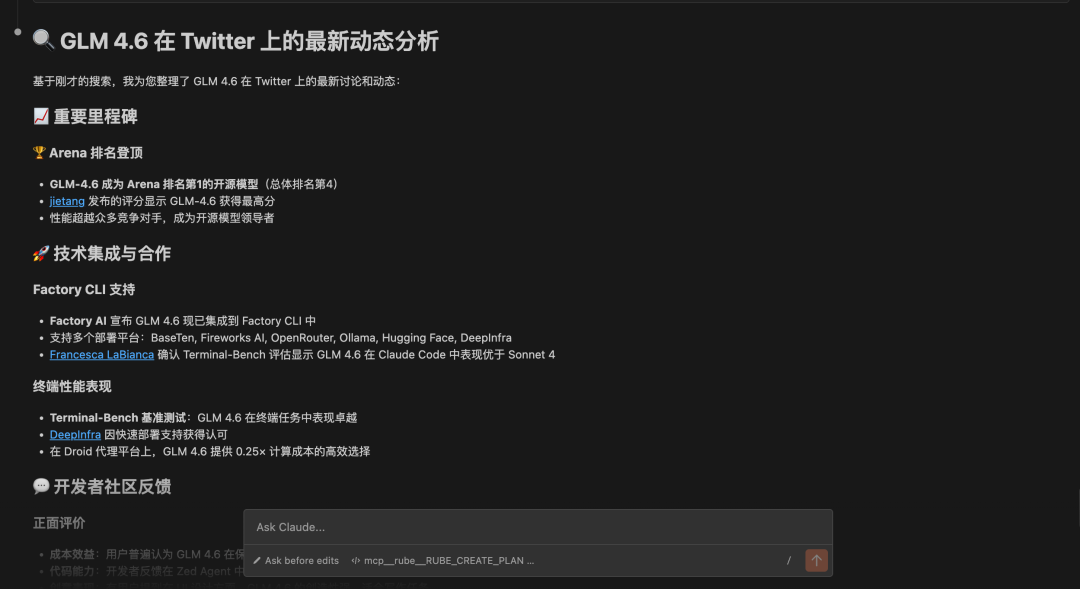Screen dimensions: 1080x589
Task: Open the Francesca LaBianca link
Action: tap(101, 355)
